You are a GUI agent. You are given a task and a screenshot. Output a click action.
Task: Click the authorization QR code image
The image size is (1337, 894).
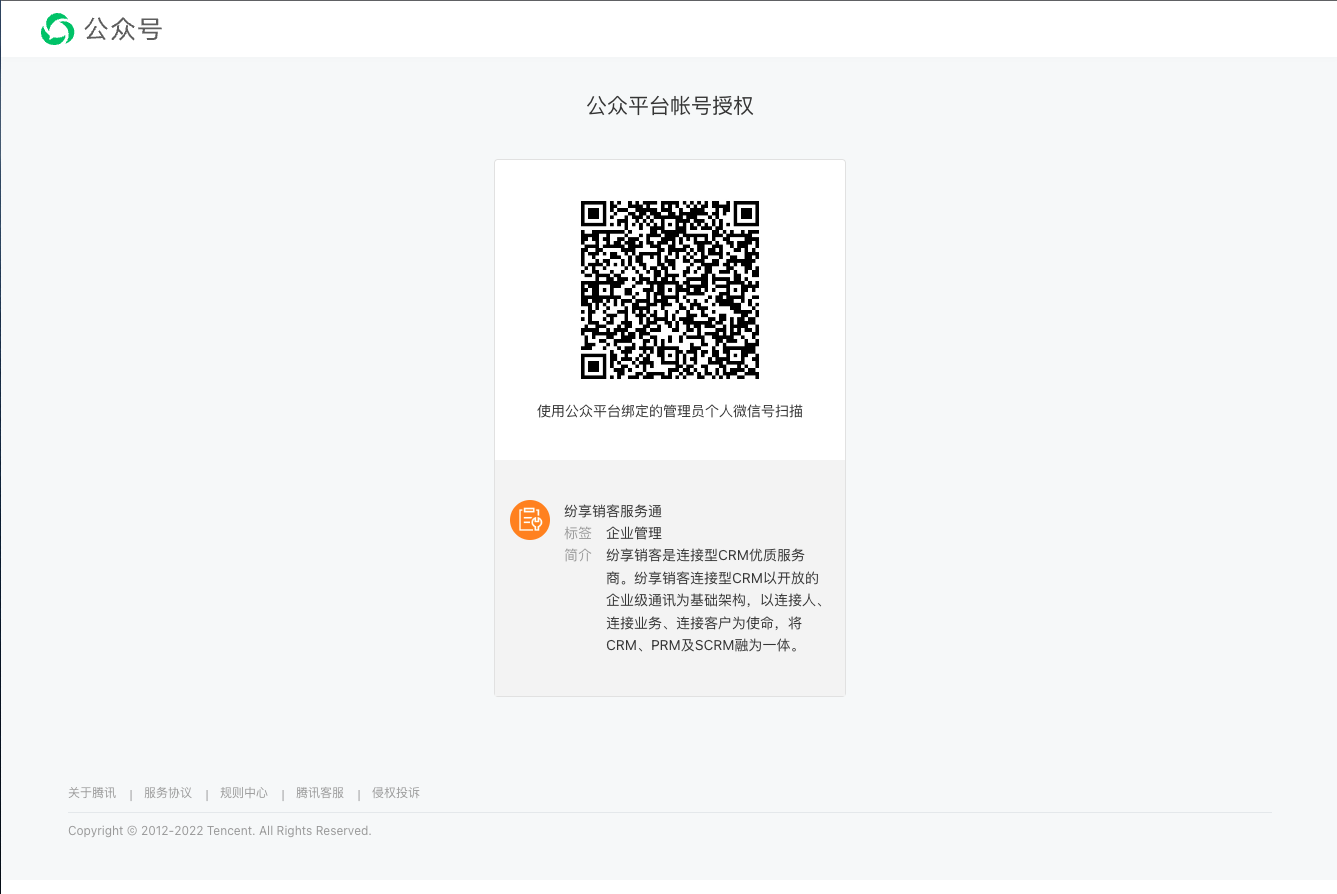670,290
